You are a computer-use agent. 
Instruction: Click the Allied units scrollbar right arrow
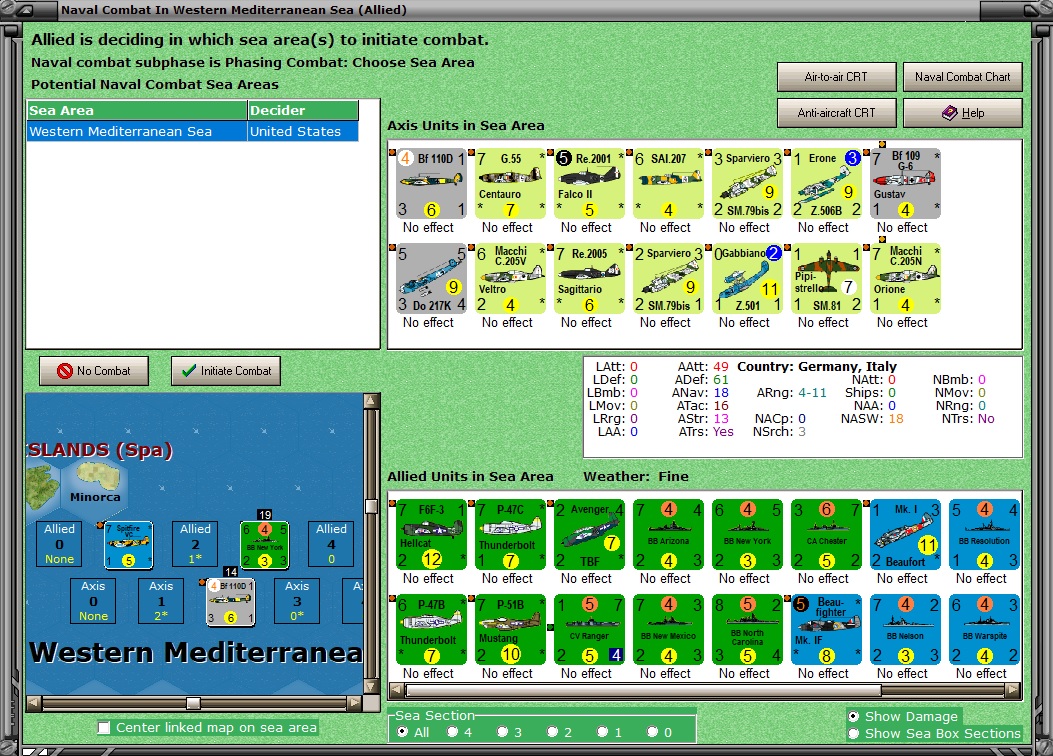tap(1013, 690)
